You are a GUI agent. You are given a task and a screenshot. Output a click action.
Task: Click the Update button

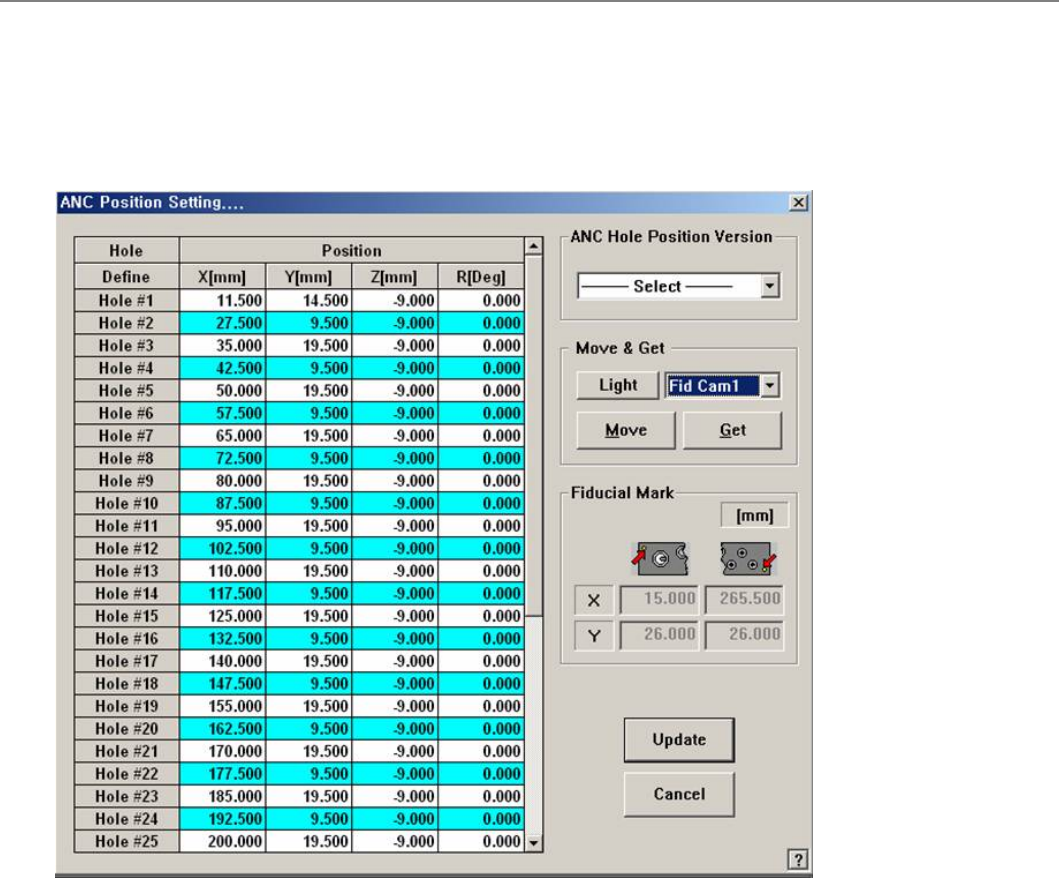[x=679, y=740]
